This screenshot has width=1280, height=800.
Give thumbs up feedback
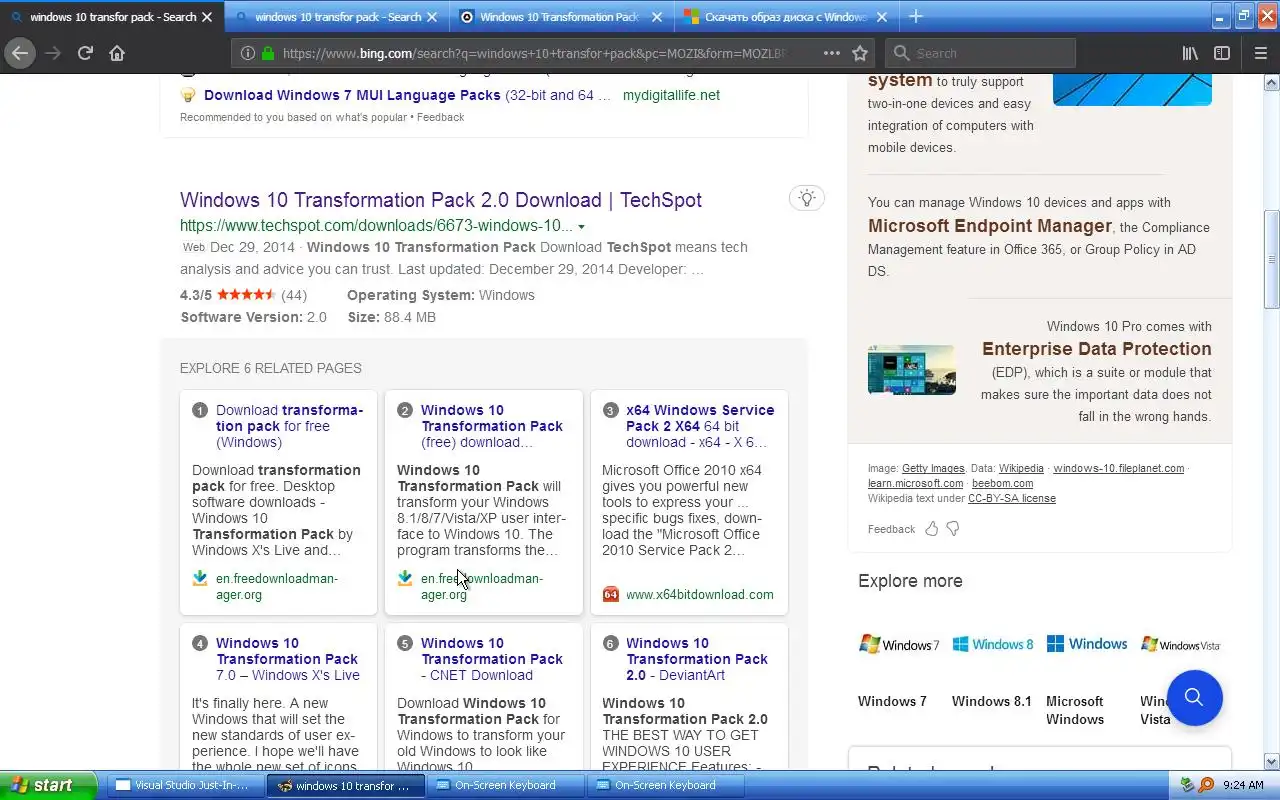tap(931, 529)
